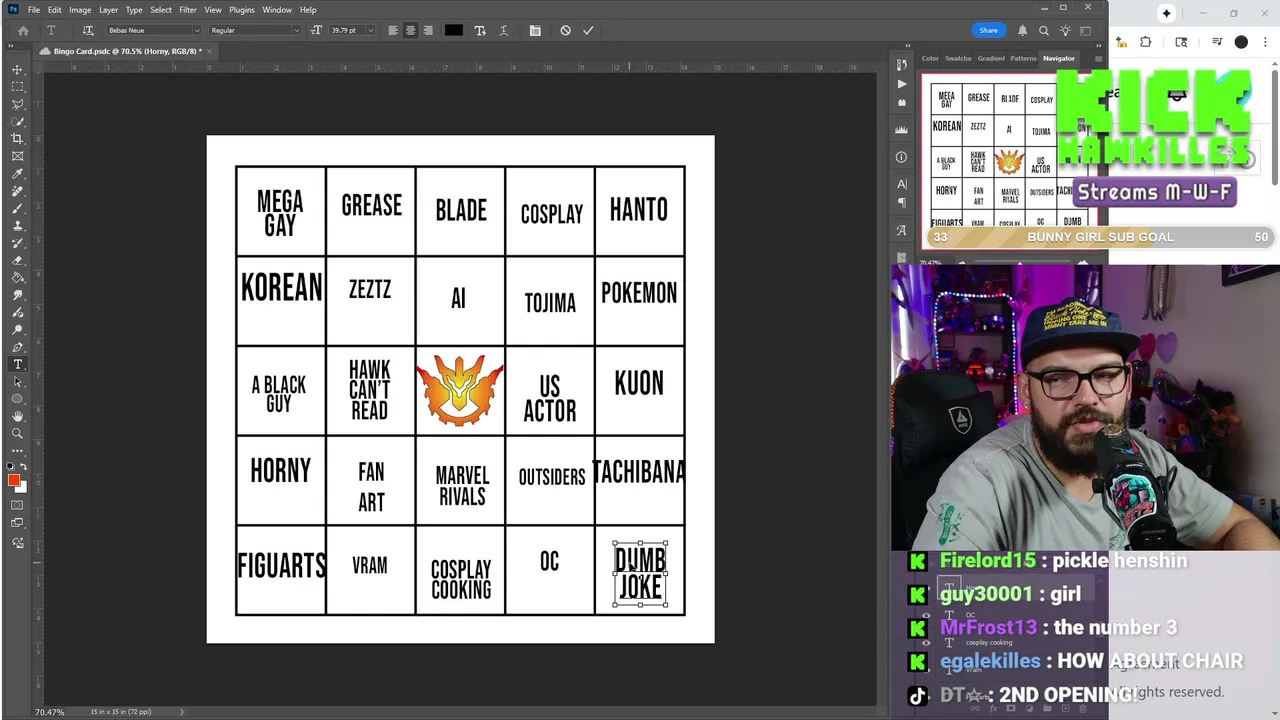Toggle text orientation in options bar
The width and height of the screenshot is (1280, 720).
pyautogui.click(x=88, y=30)
